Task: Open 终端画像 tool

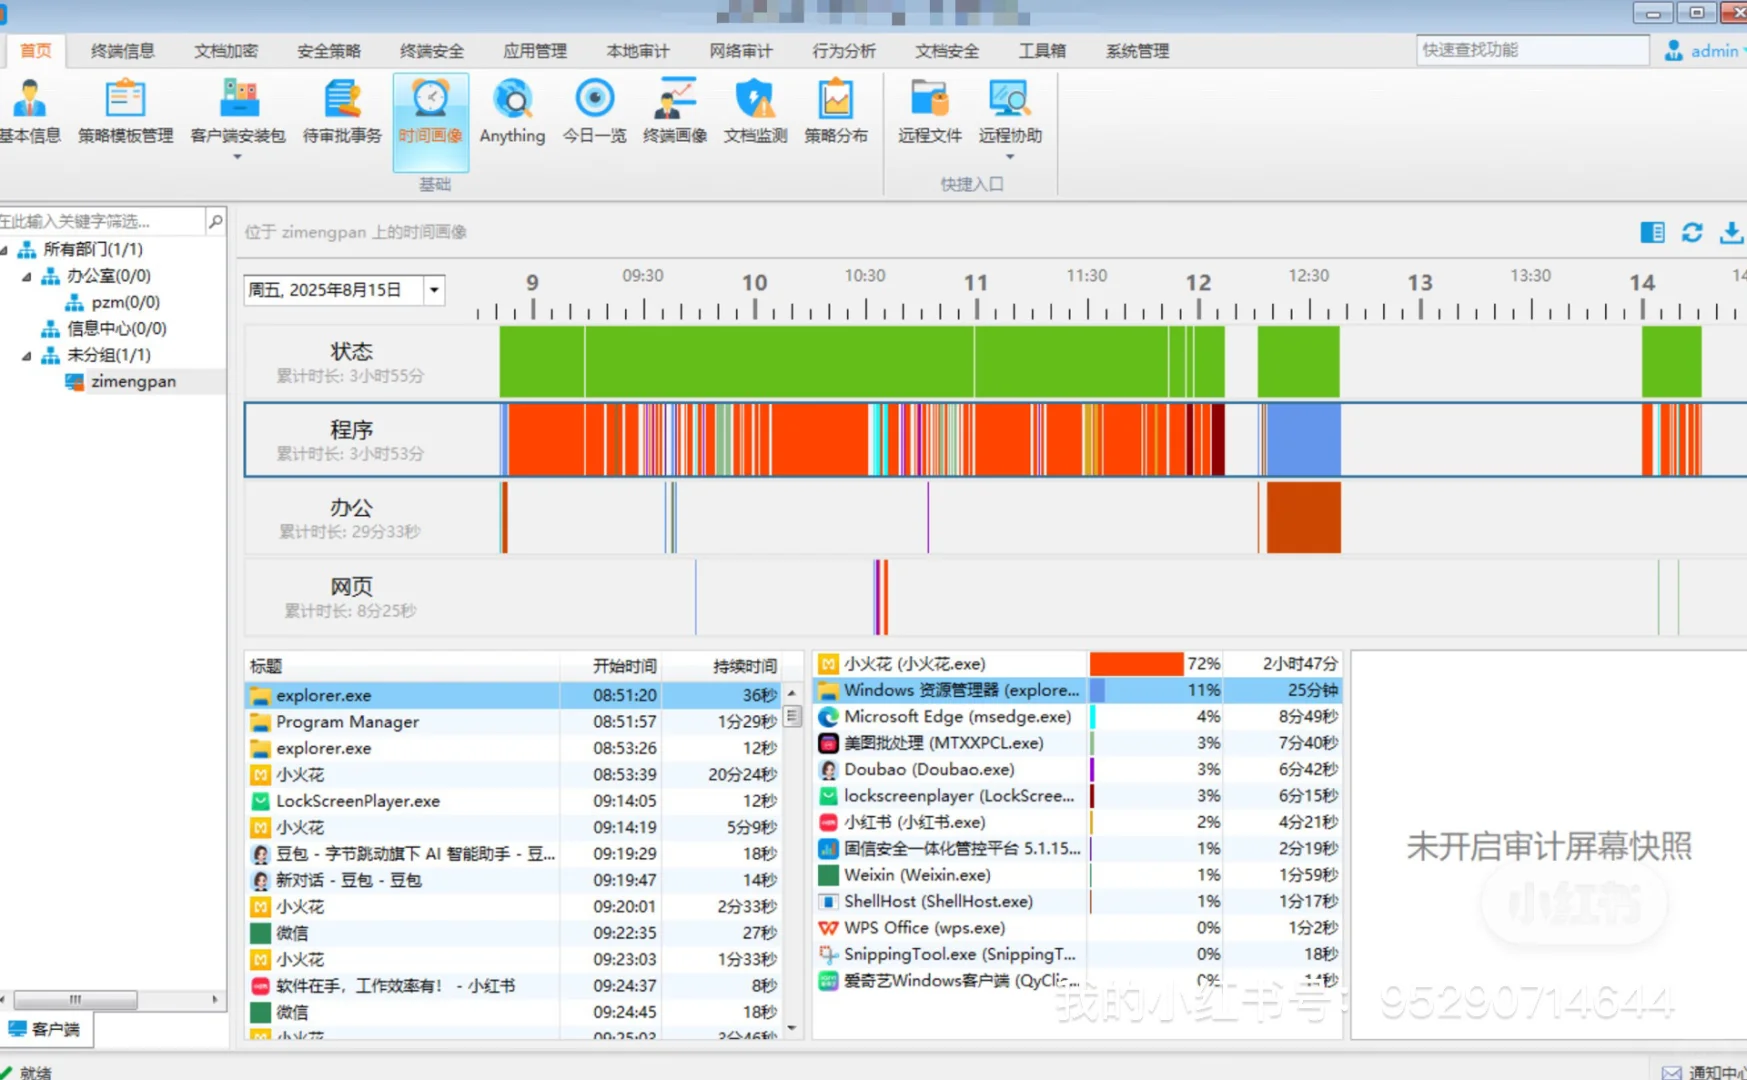Action: pos(675,111)
